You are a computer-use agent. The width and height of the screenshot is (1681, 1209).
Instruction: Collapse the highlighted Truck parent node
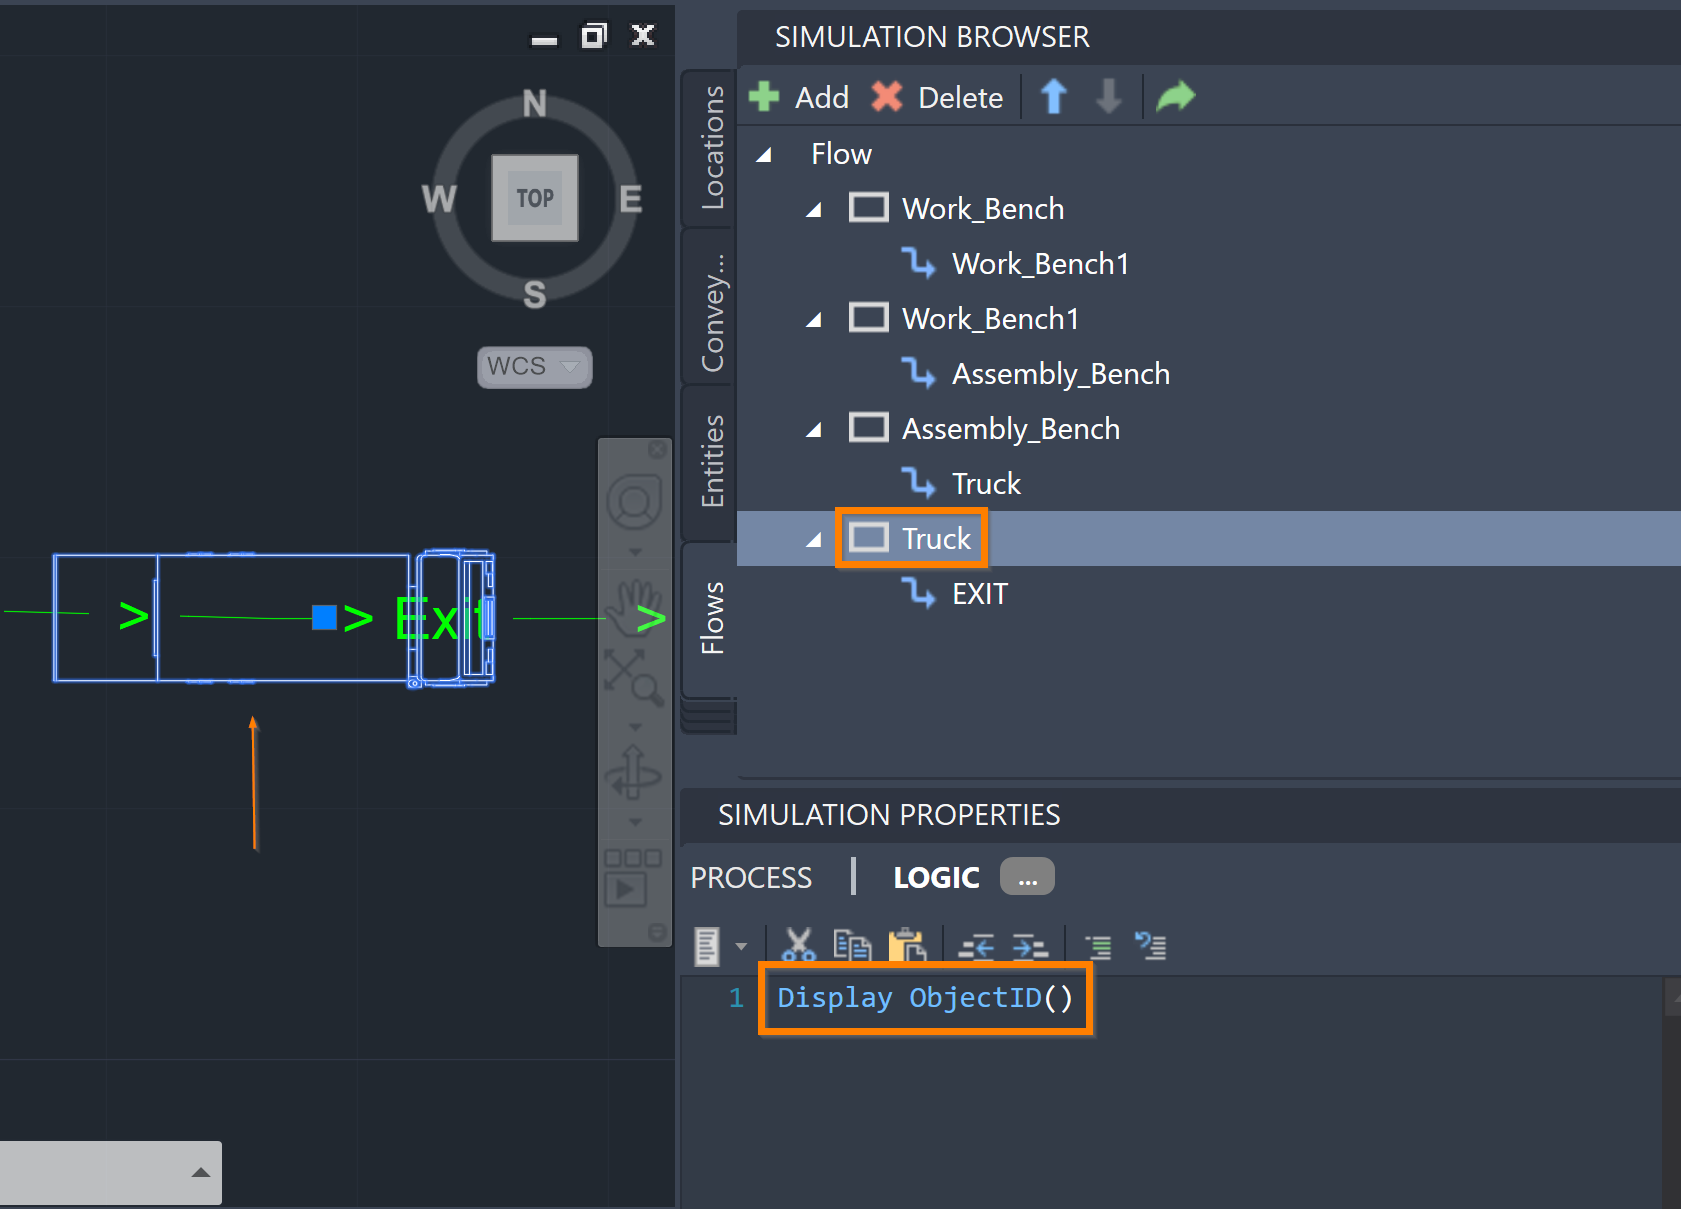[x=814, y=539]
